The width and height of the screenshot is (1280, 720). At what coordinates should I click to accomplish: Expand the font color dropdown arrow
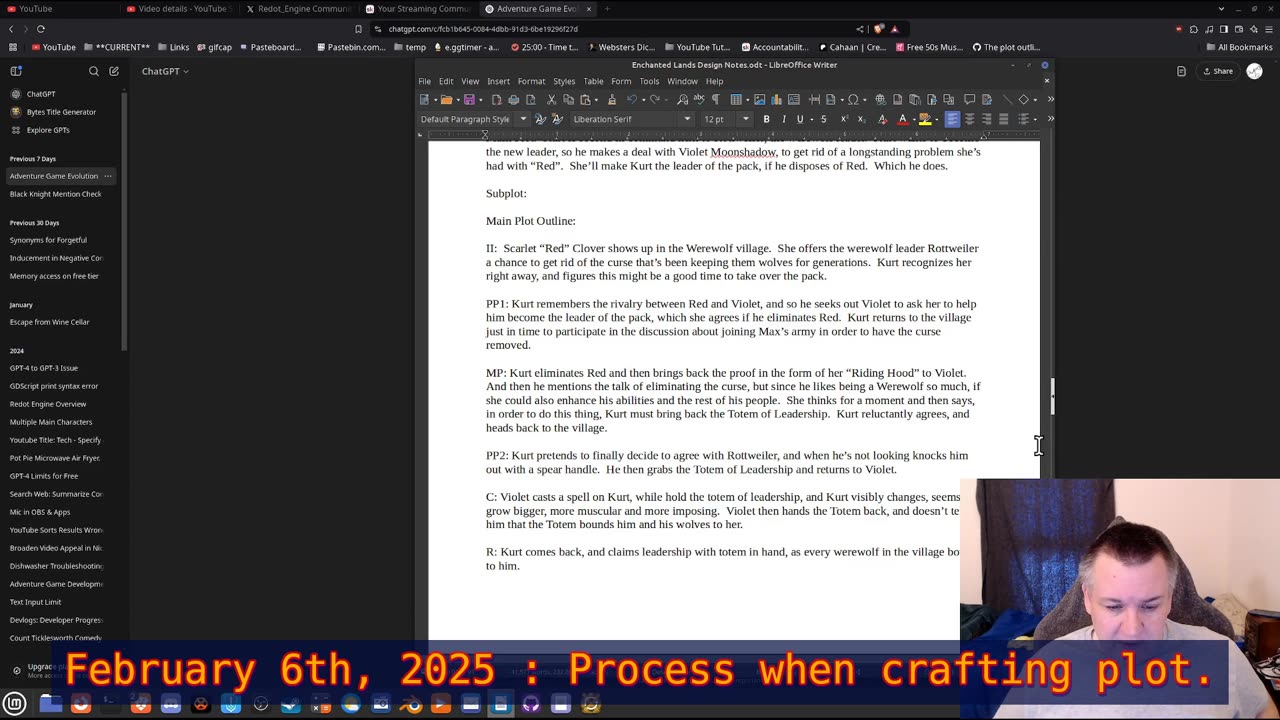click(x=913, y=119)
